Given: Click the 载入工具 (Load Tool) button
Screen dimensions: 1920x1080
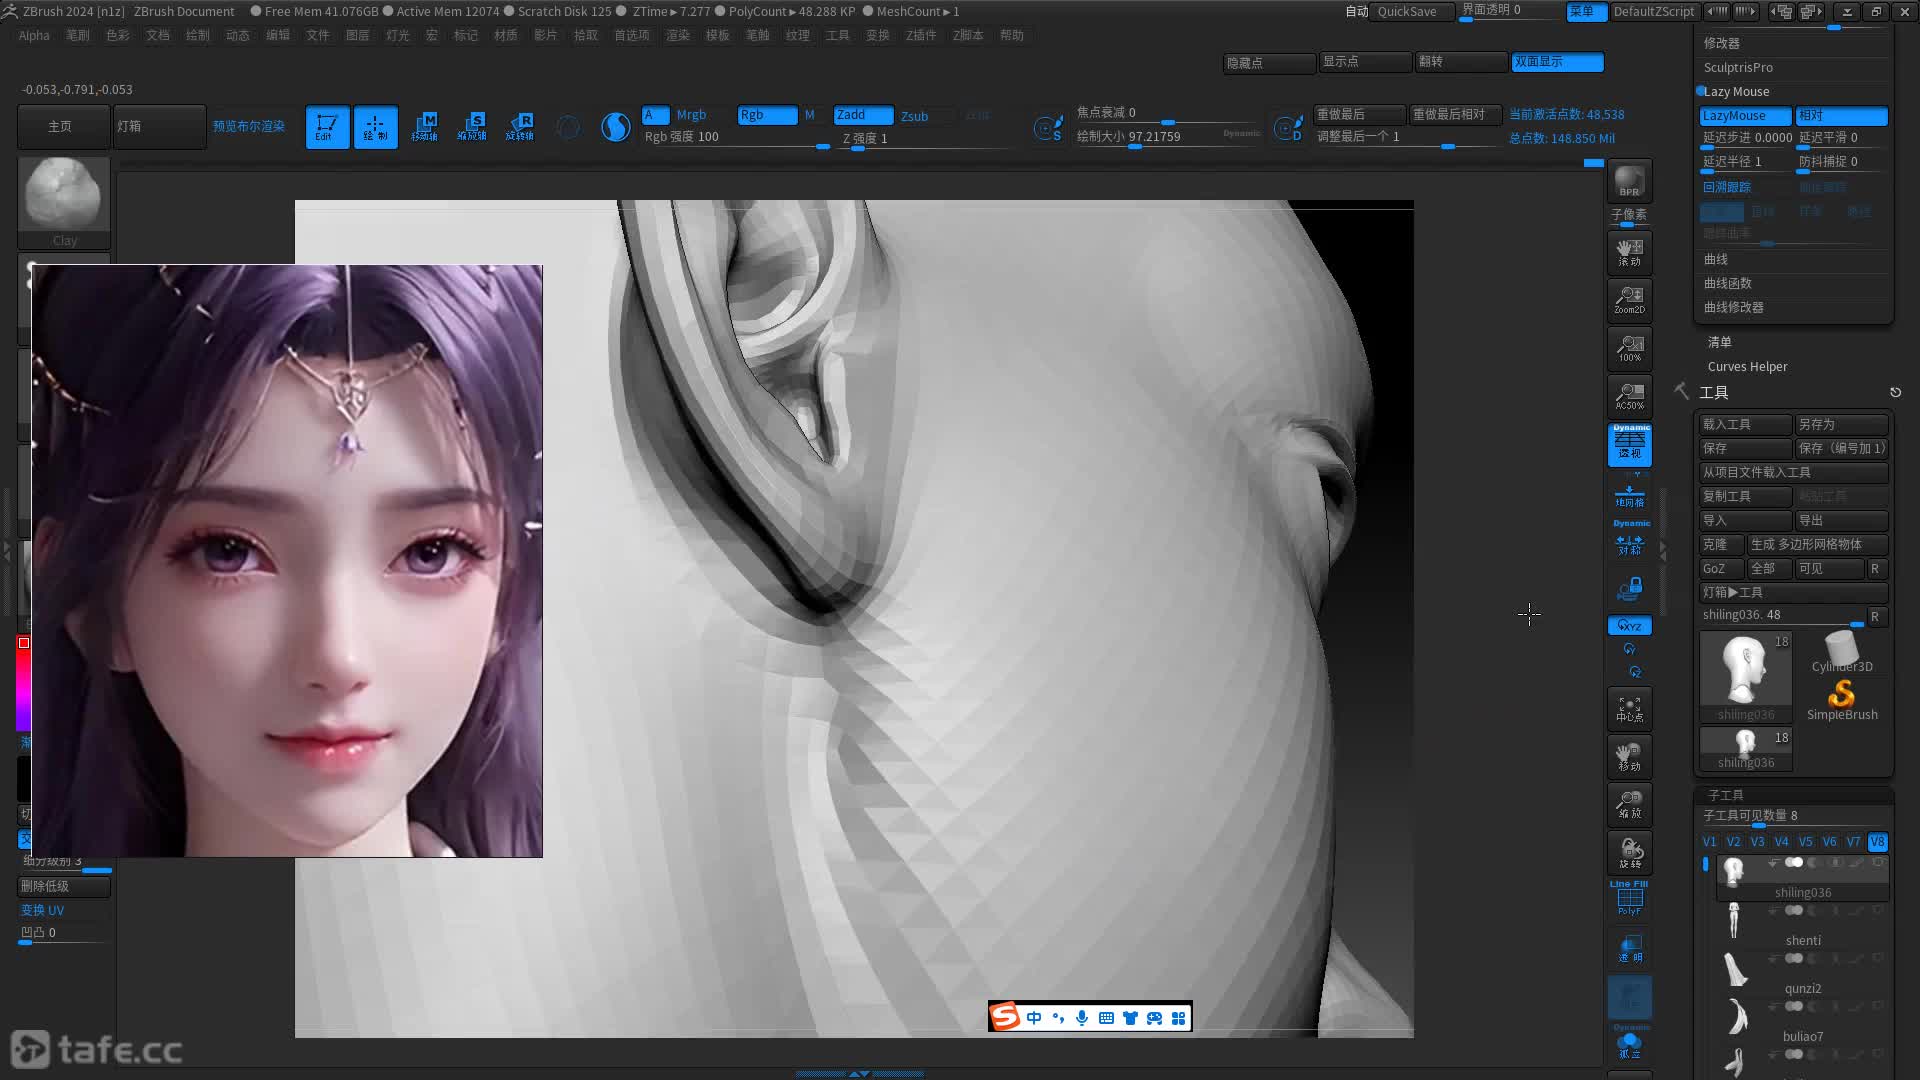Looking at the screenshot, I should coord(1745,425).
